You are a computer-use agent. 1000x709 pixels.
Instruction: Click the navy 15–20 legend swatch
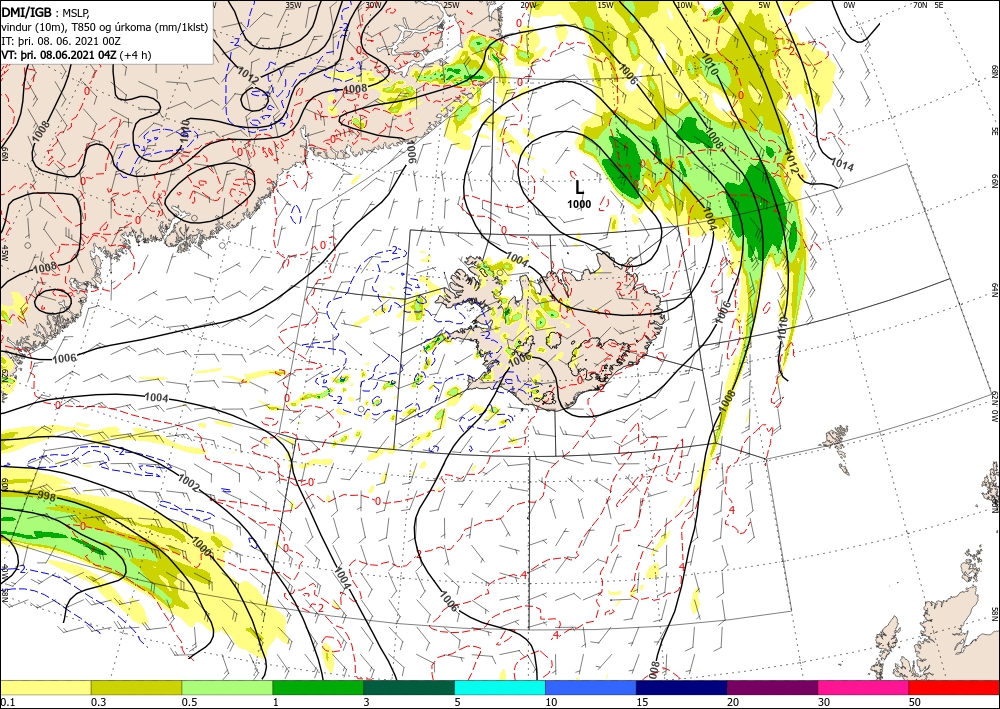click(x=682, y=687)
